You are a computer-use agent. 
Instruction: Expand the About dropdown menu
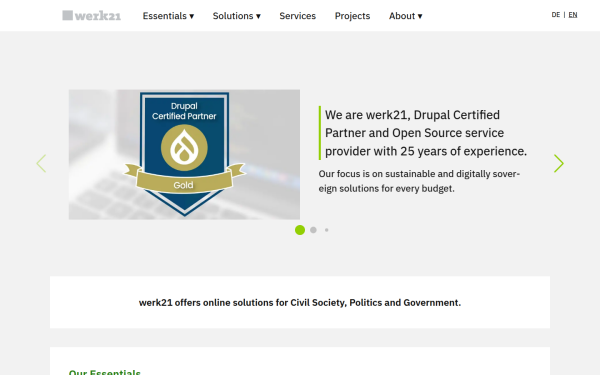click(406, 16)
